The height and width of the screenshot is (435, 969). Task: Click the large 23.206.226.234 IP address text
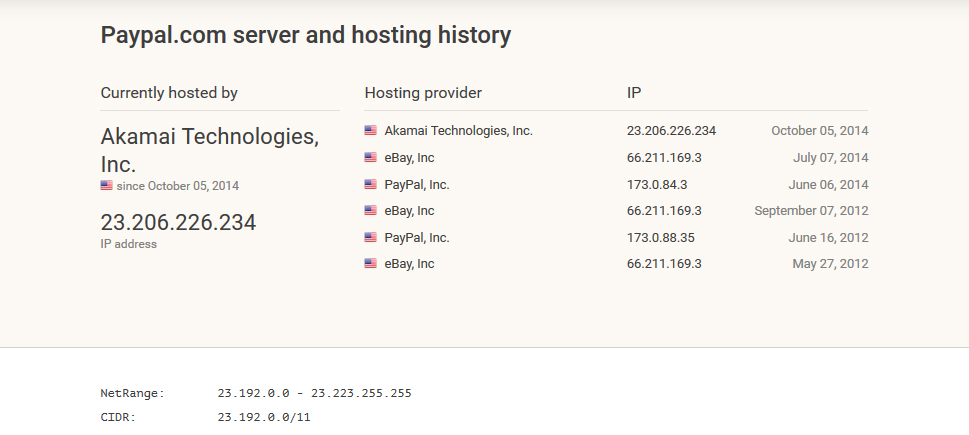178,222
